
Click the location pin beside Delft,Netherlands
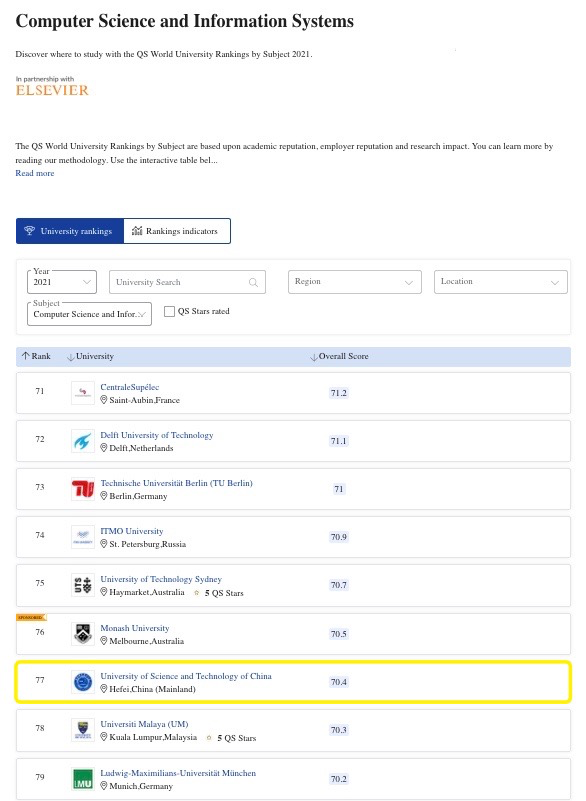104,448
